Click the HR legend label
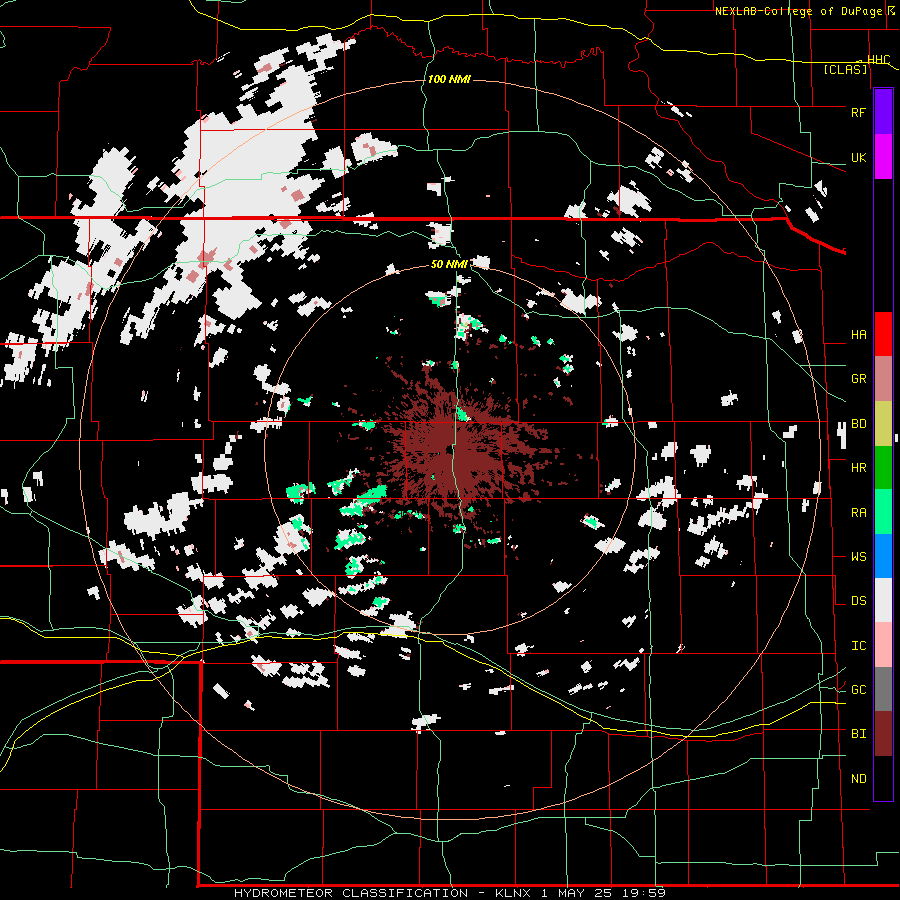 tap(858, 467)
